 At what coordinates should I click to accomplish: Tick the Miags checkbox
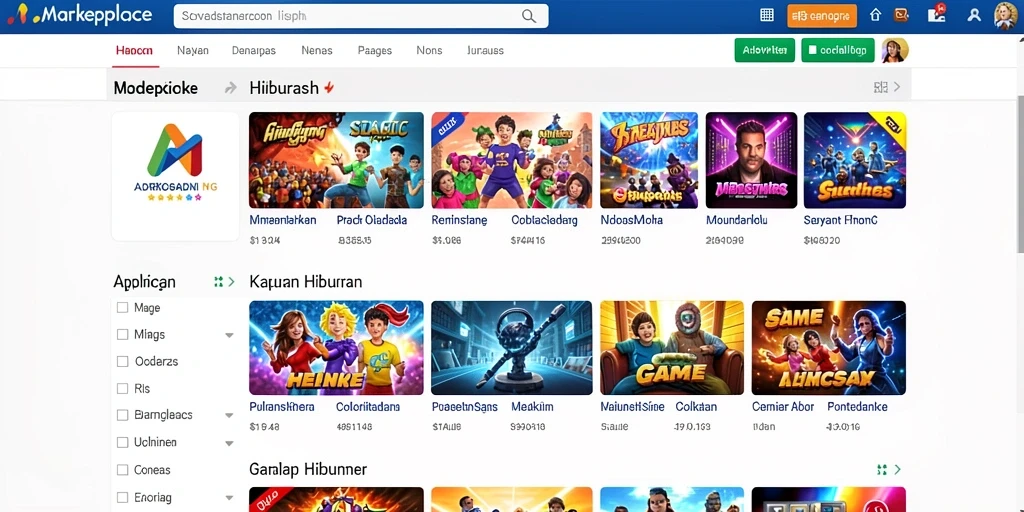click(122, 334)
